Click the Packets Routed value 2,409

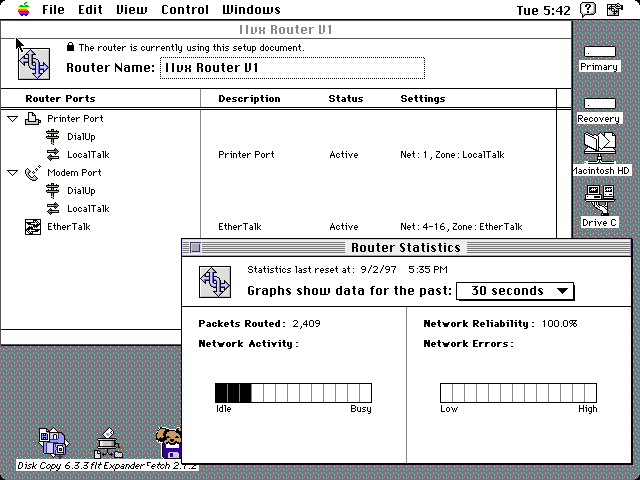306,324
